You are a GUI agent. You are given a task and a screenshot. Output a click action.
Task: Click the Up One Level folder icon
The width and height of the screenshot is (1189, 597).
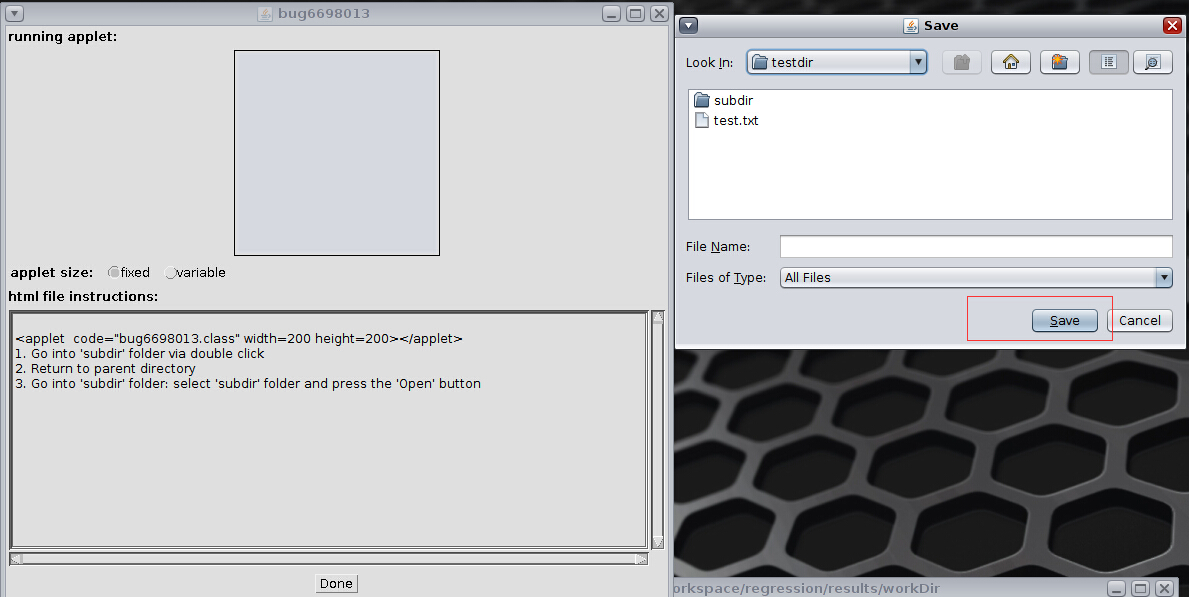click(x=961, y=62)
